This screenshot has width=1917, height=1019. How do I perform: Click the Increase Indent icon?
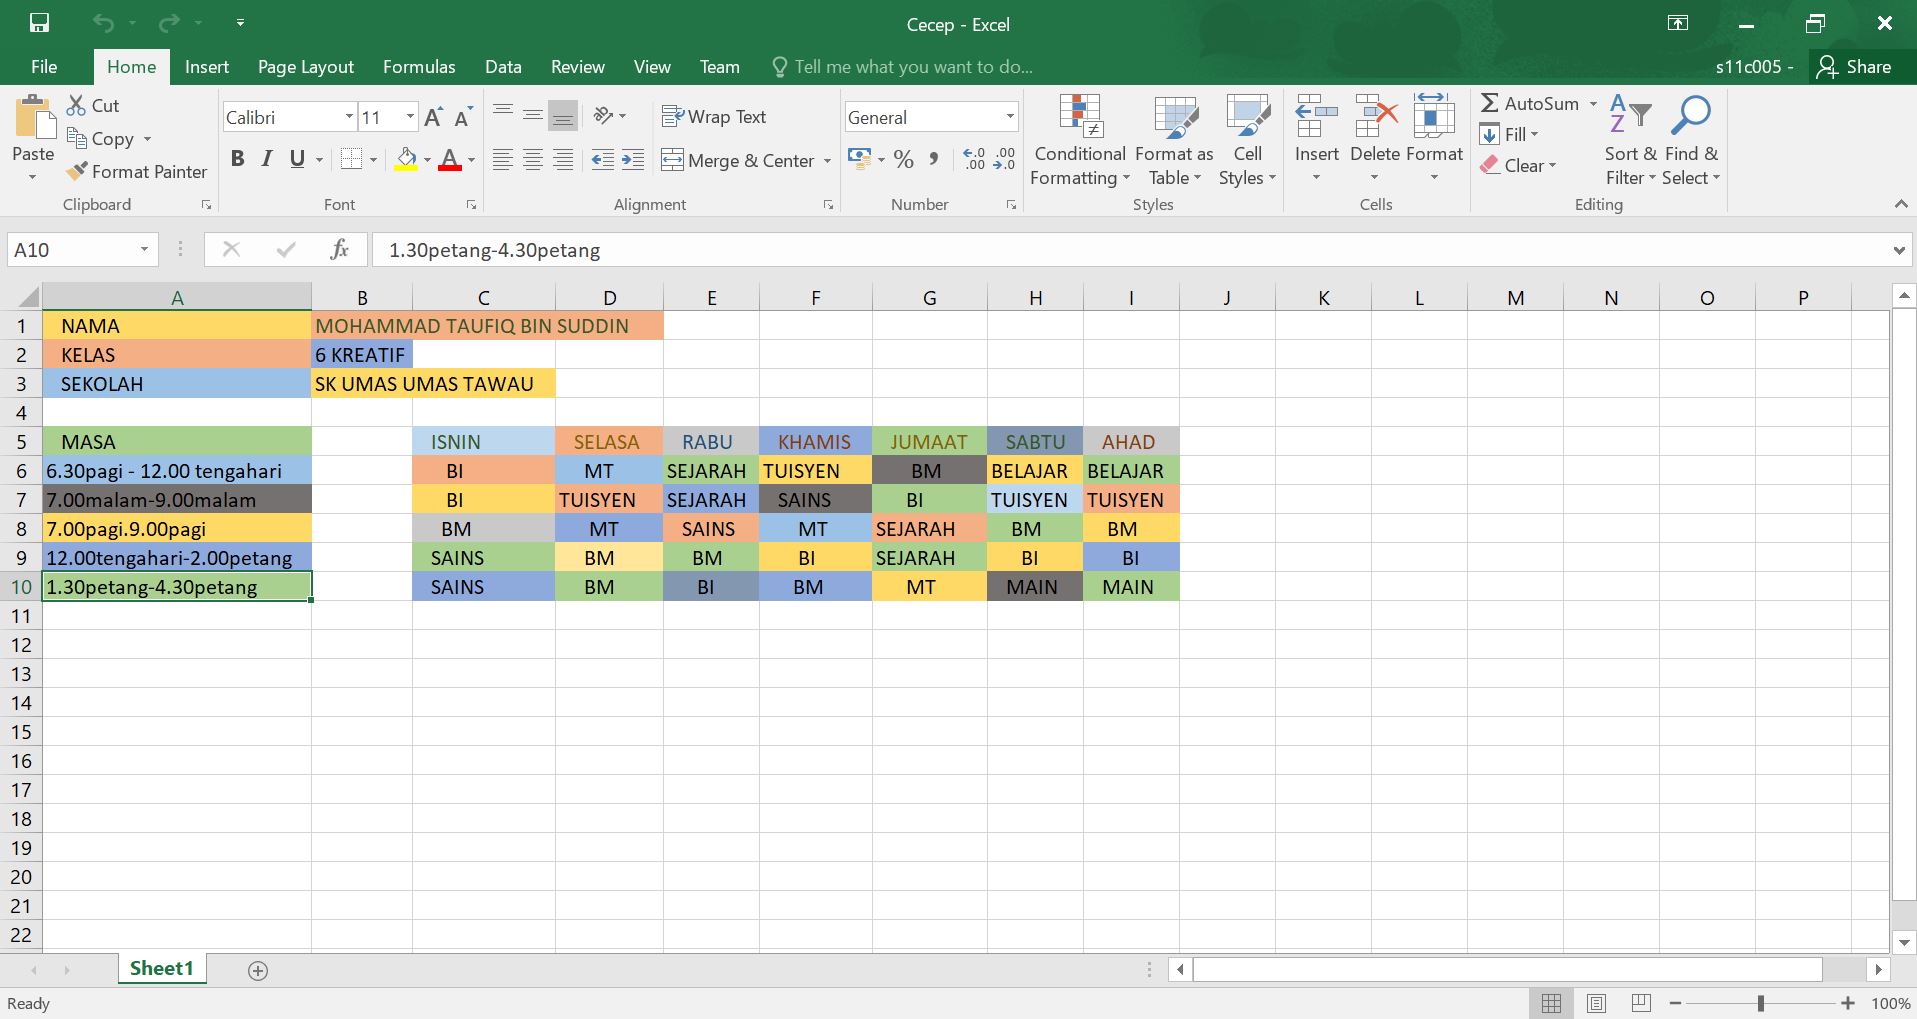pos(633,160)
